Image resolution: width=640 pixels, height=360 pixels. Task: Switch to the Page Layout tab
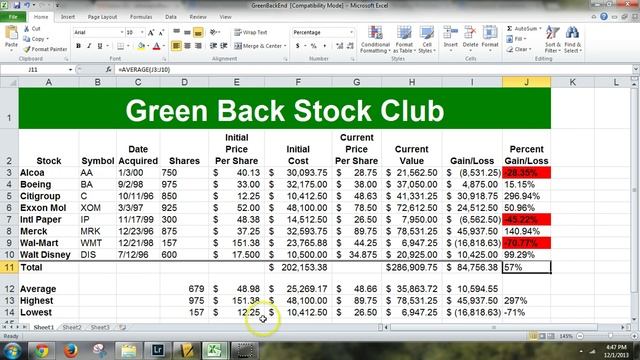click(102, 17)
